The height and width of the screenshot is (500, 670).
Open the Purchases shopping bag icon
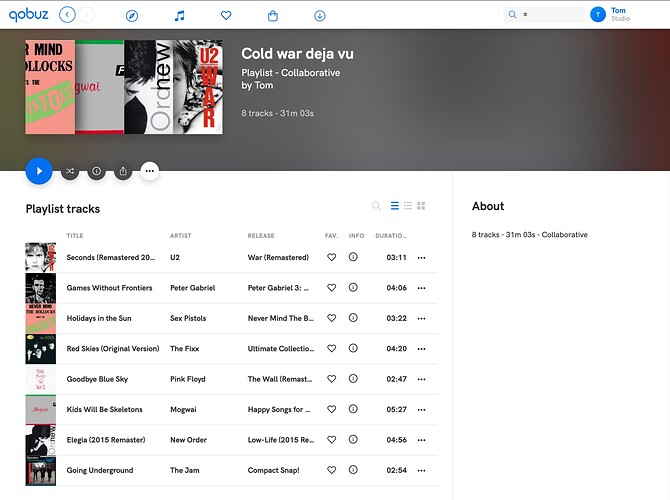tap(273, 16)
